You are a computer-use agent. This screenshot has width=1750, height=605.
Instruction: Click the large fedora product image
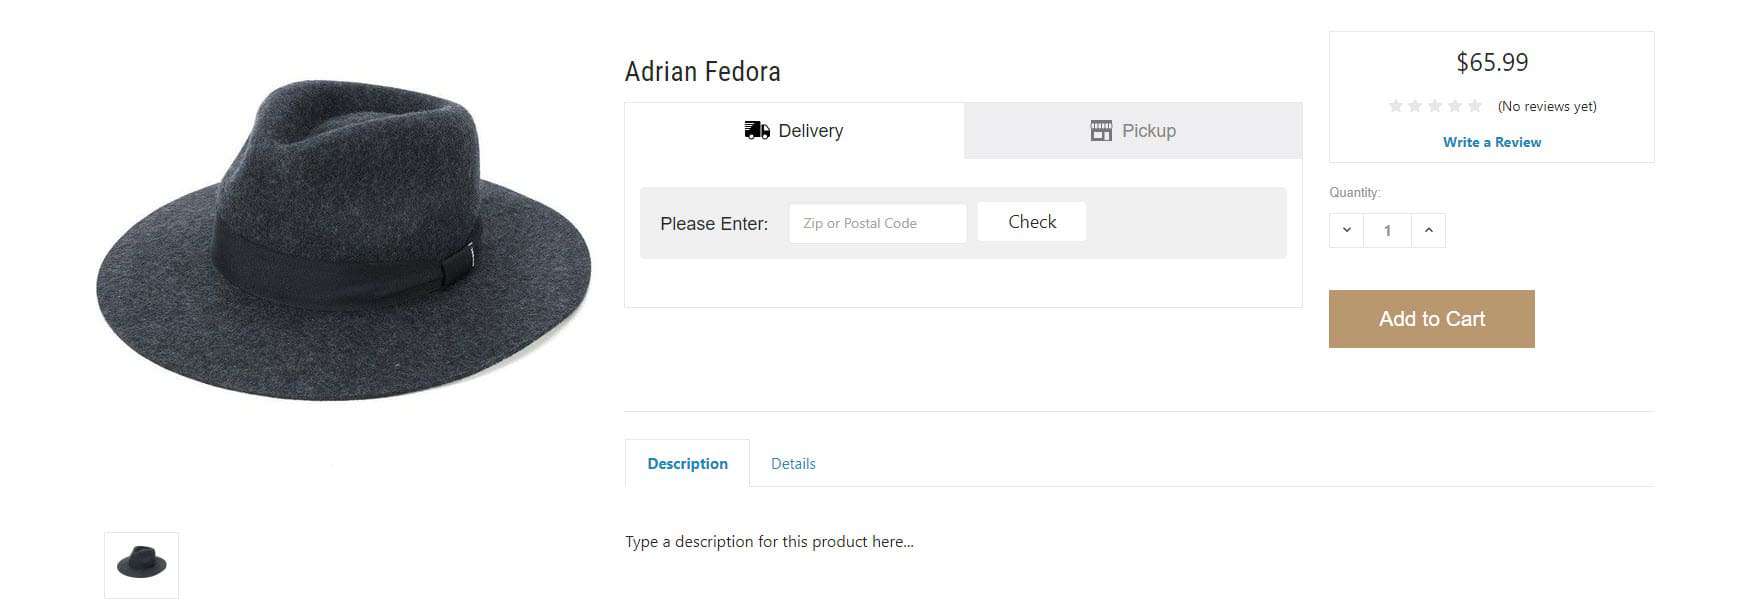click(x=343, y=240)
